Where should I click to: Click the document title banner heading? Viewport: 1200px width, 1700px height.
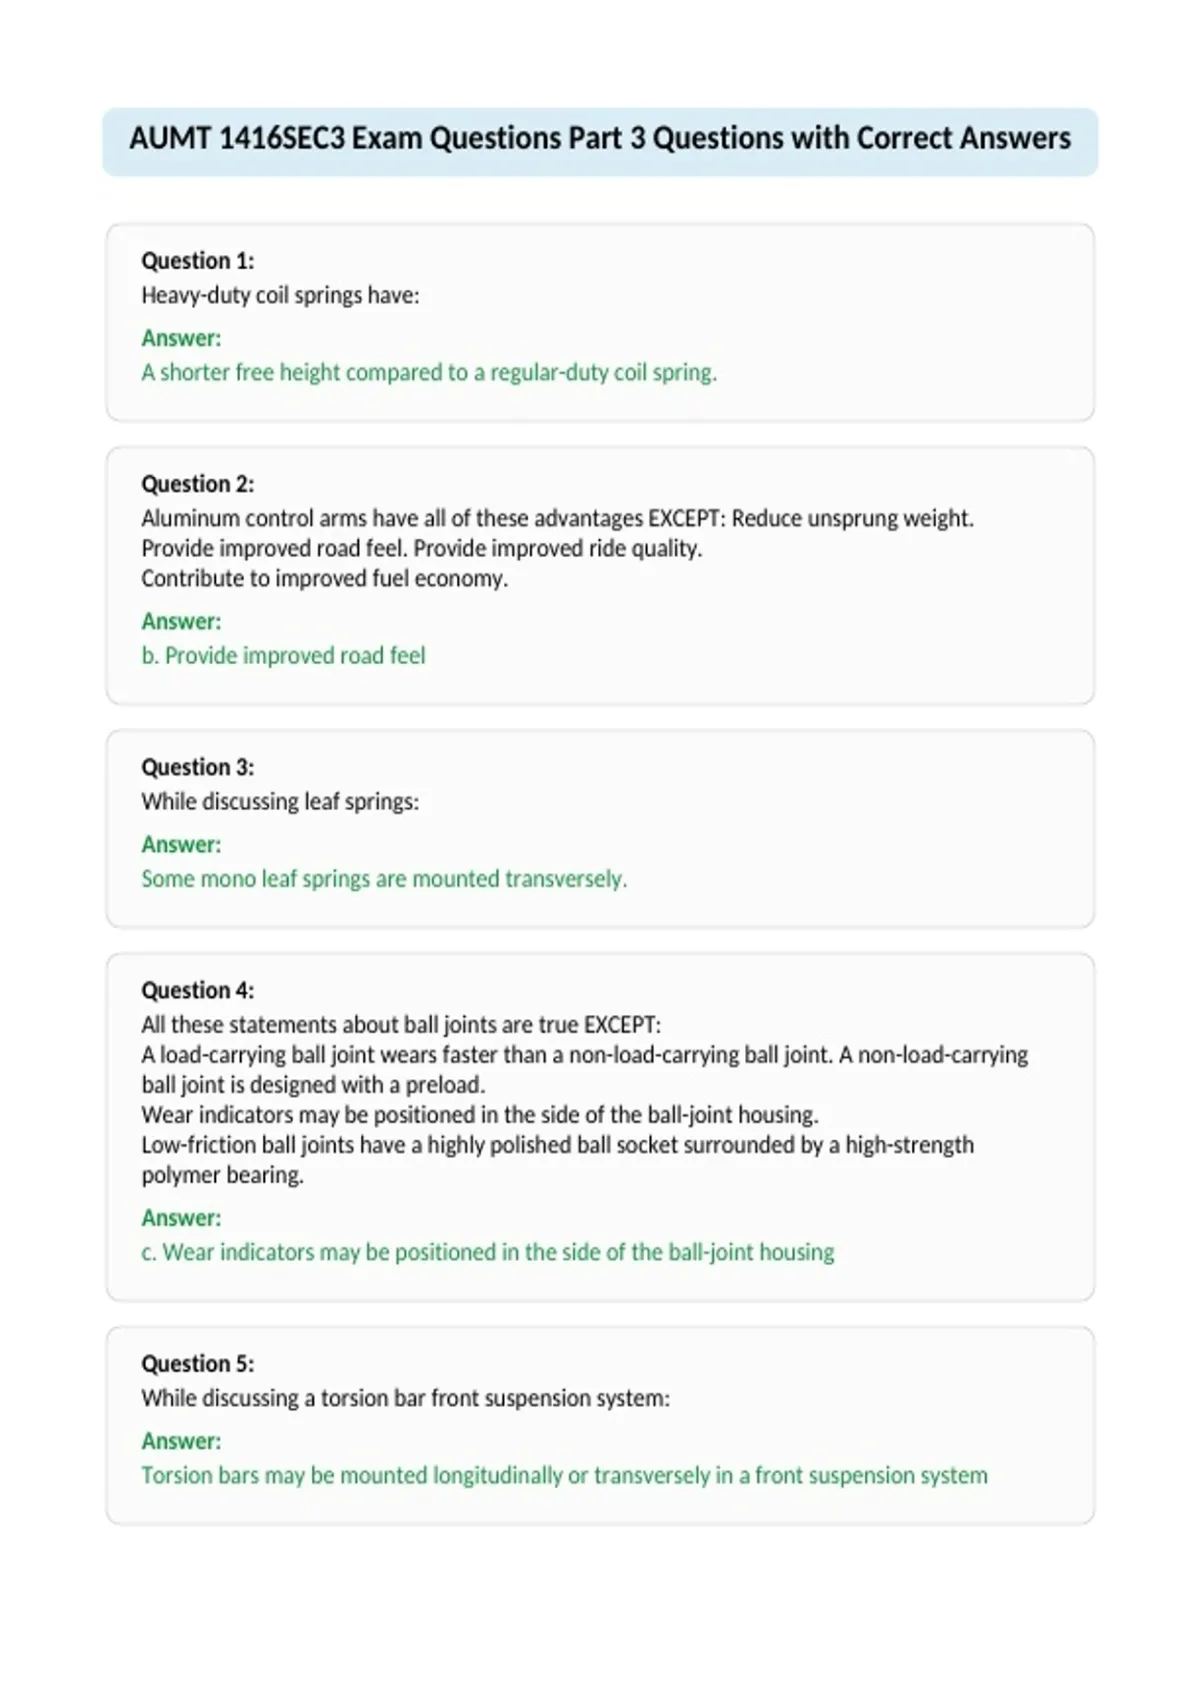(x=600, y=139)
